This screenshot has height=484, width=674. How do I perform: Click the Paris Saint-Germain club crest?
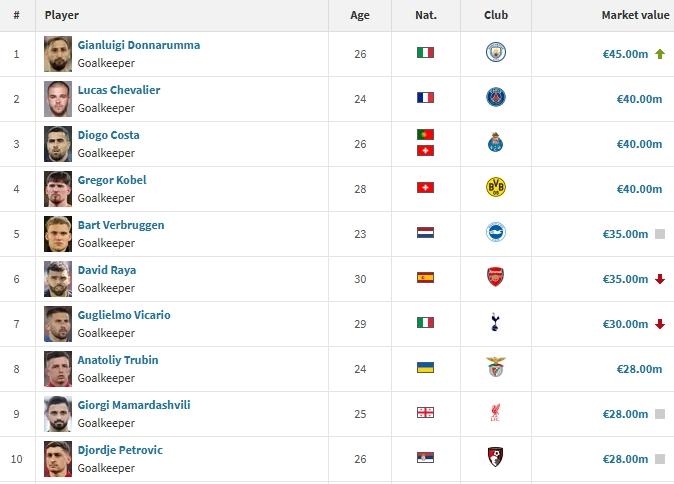[495, 98]
